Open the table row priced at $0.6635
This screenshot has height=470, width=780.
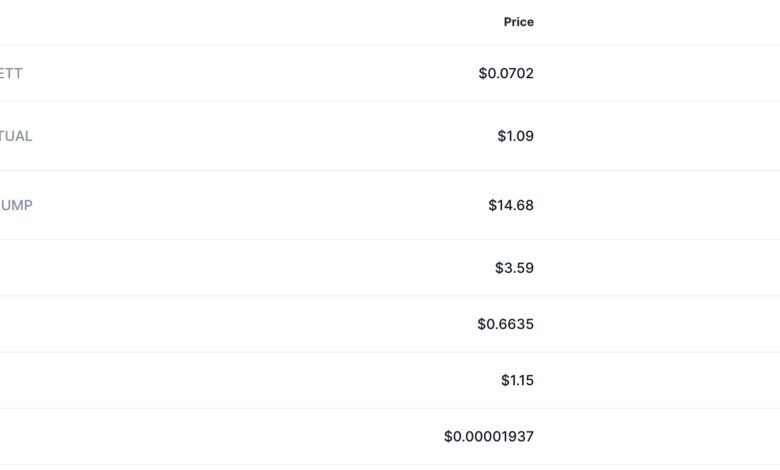(x=390, y=324)
